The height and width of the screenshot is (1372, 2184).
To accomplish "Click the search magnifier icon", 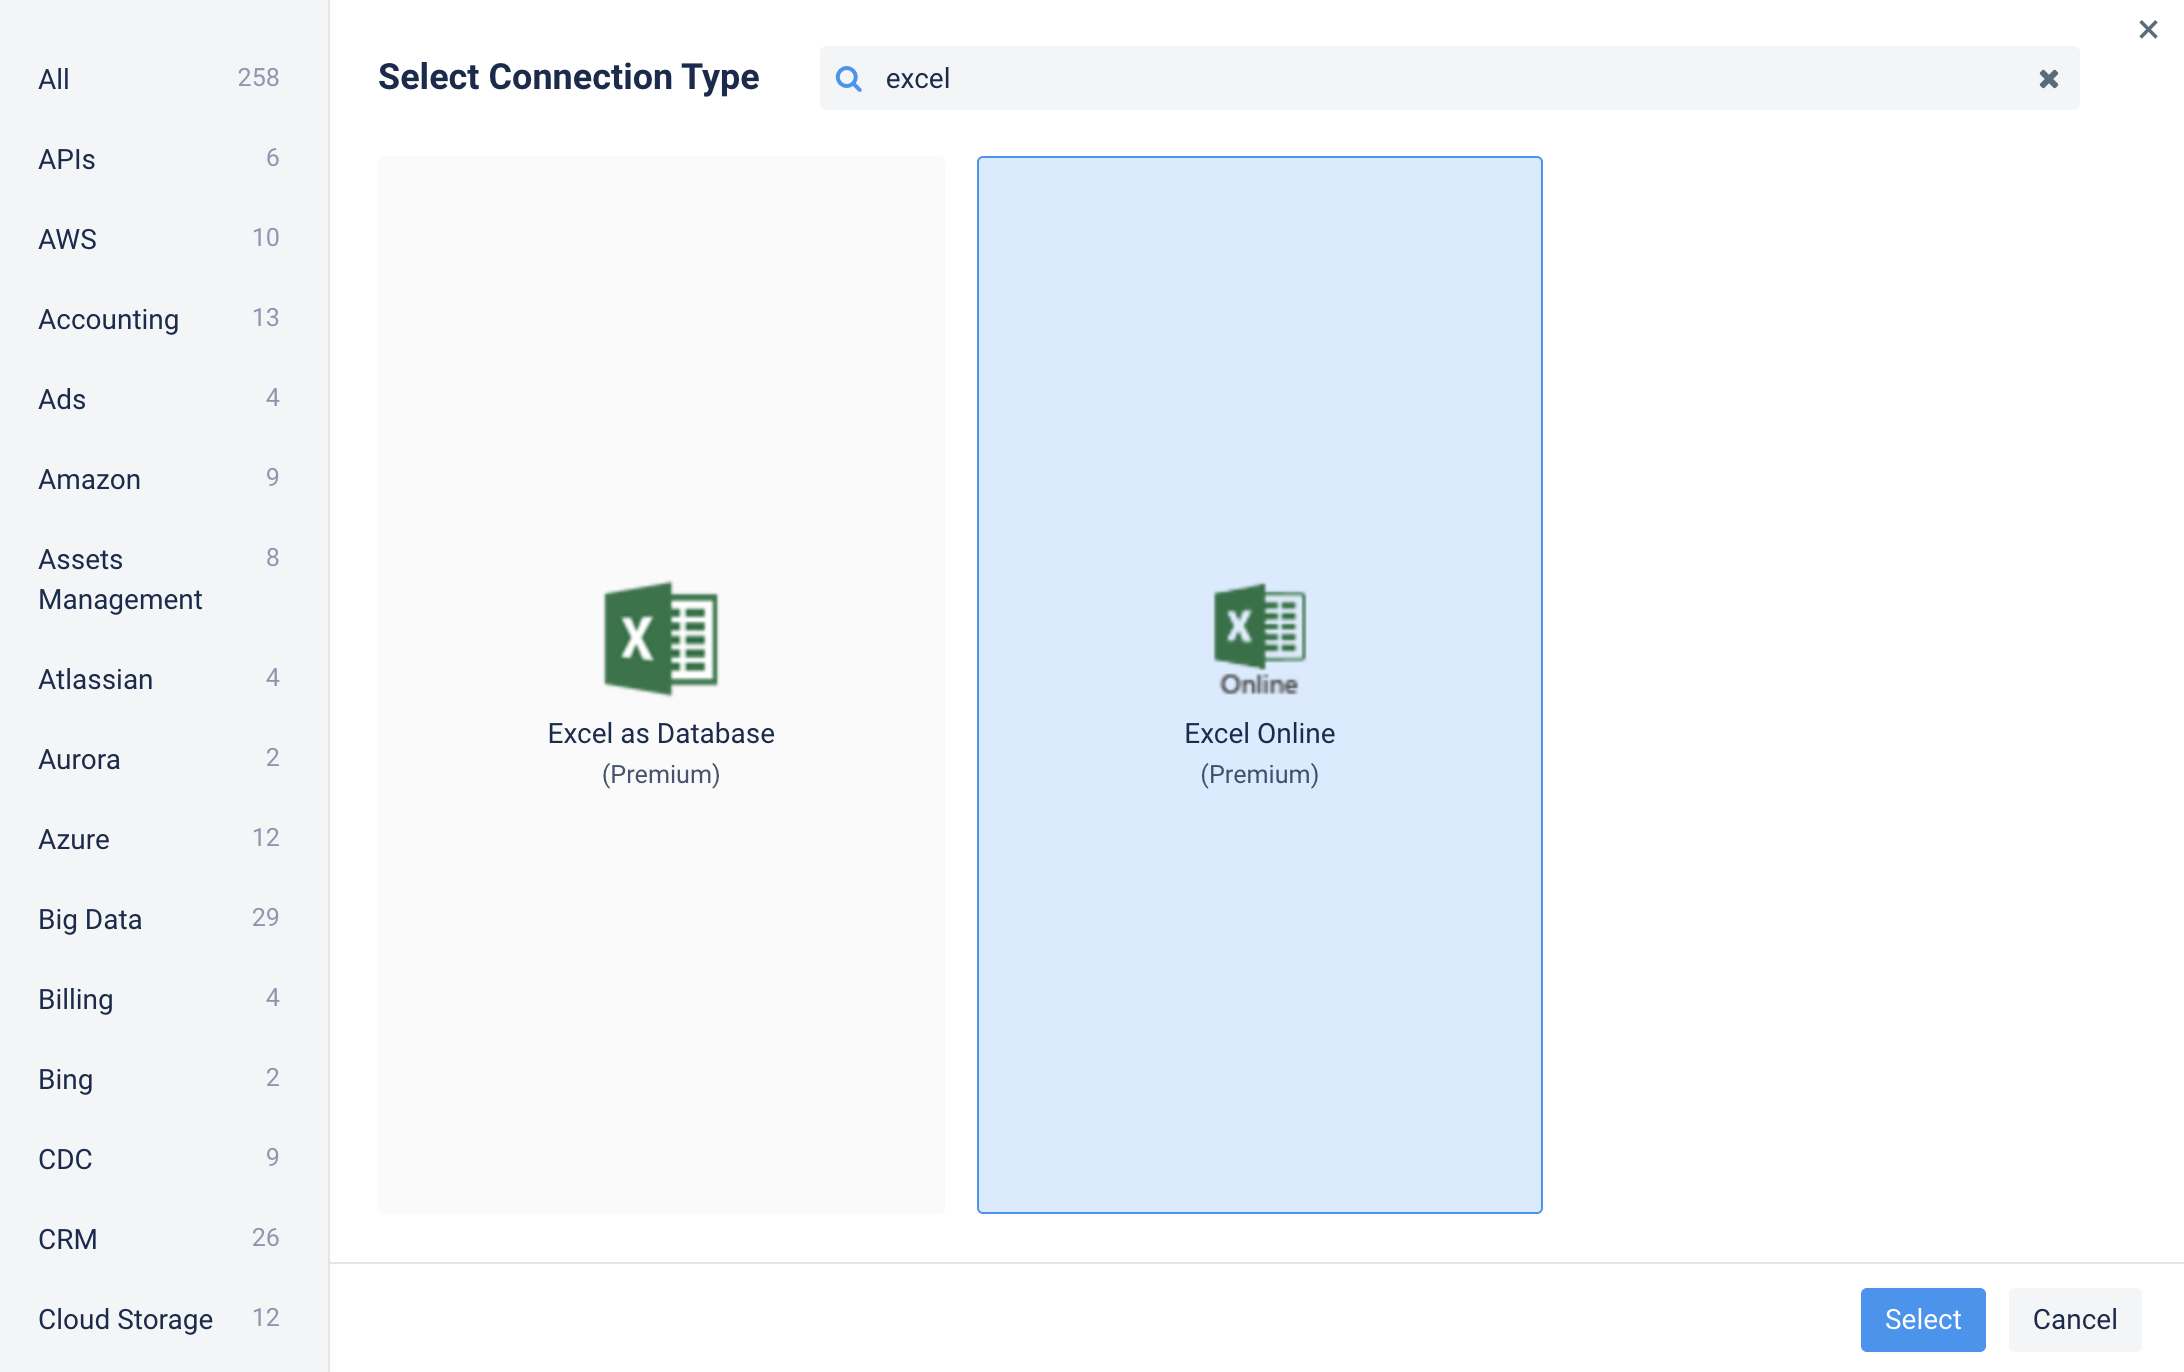I will click(849, 78).
